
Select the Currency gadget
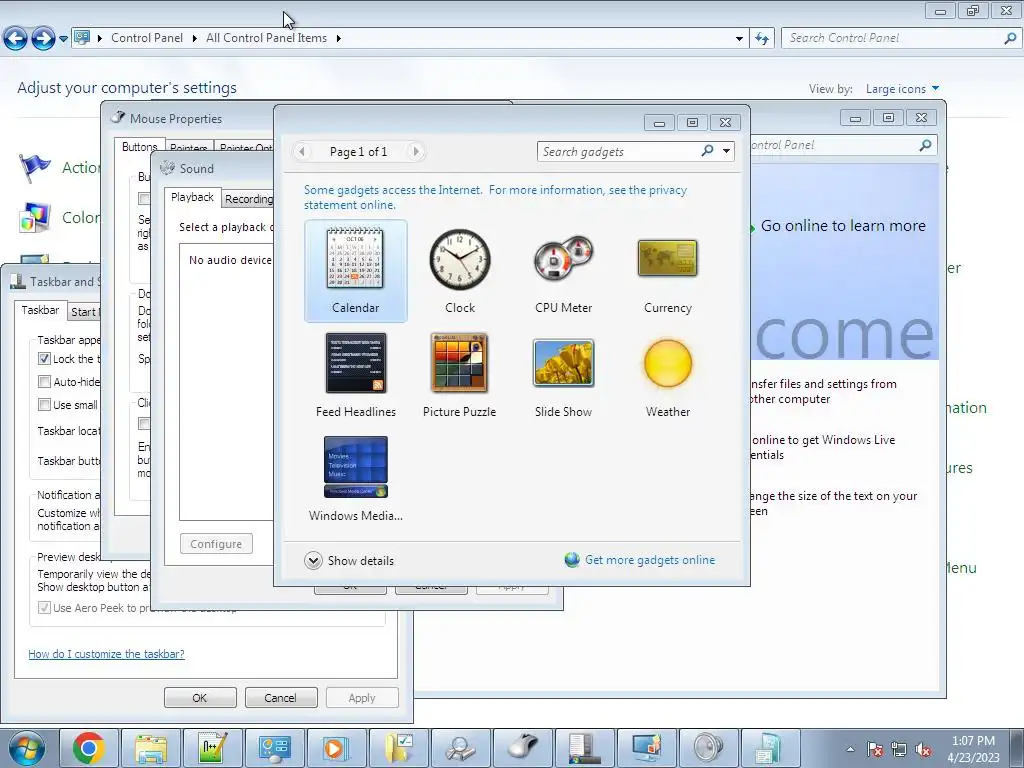click(667, 271)
